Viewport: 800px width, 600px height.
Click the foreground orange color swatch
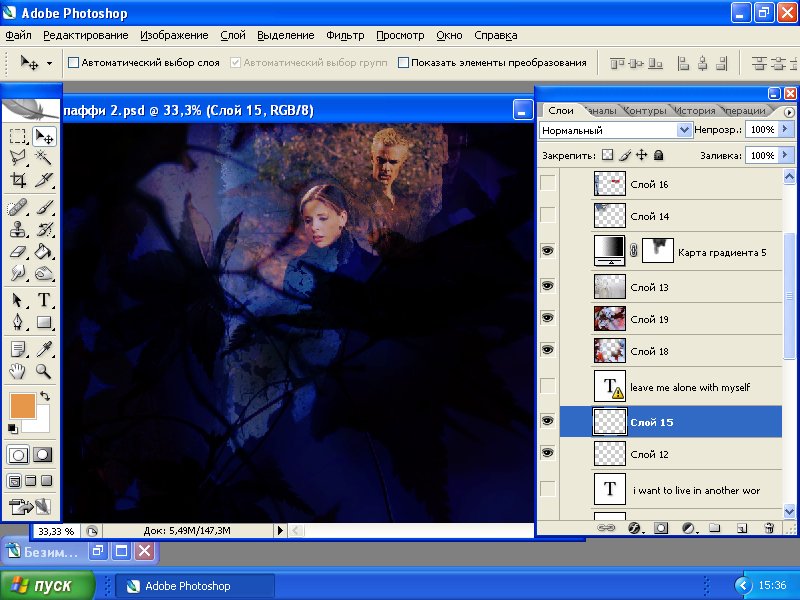pyautogui.click(x=22, y=405)
